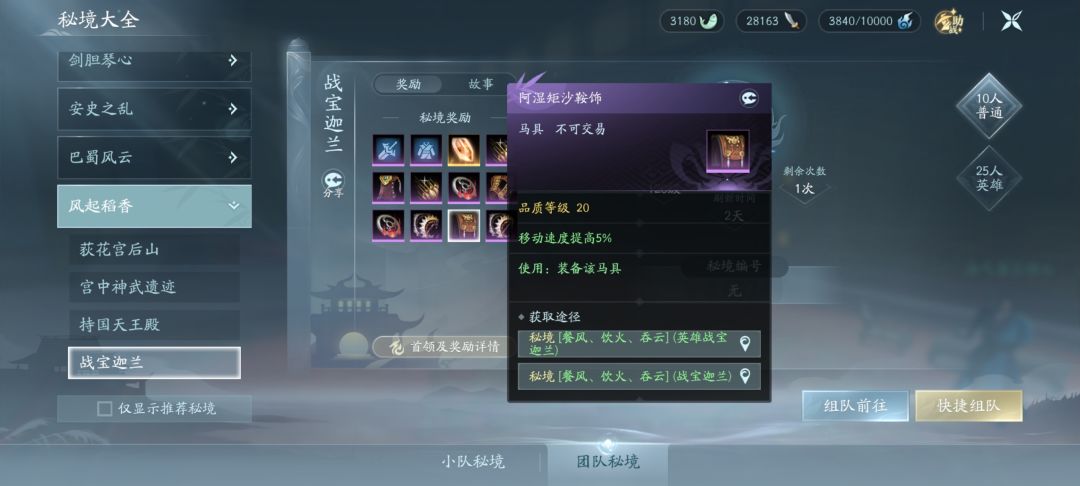Image resolution: width=1080 pixels, height=486 pixels.
Task: Expand the 巴蜀风云 category
Action: coord(154,157)
